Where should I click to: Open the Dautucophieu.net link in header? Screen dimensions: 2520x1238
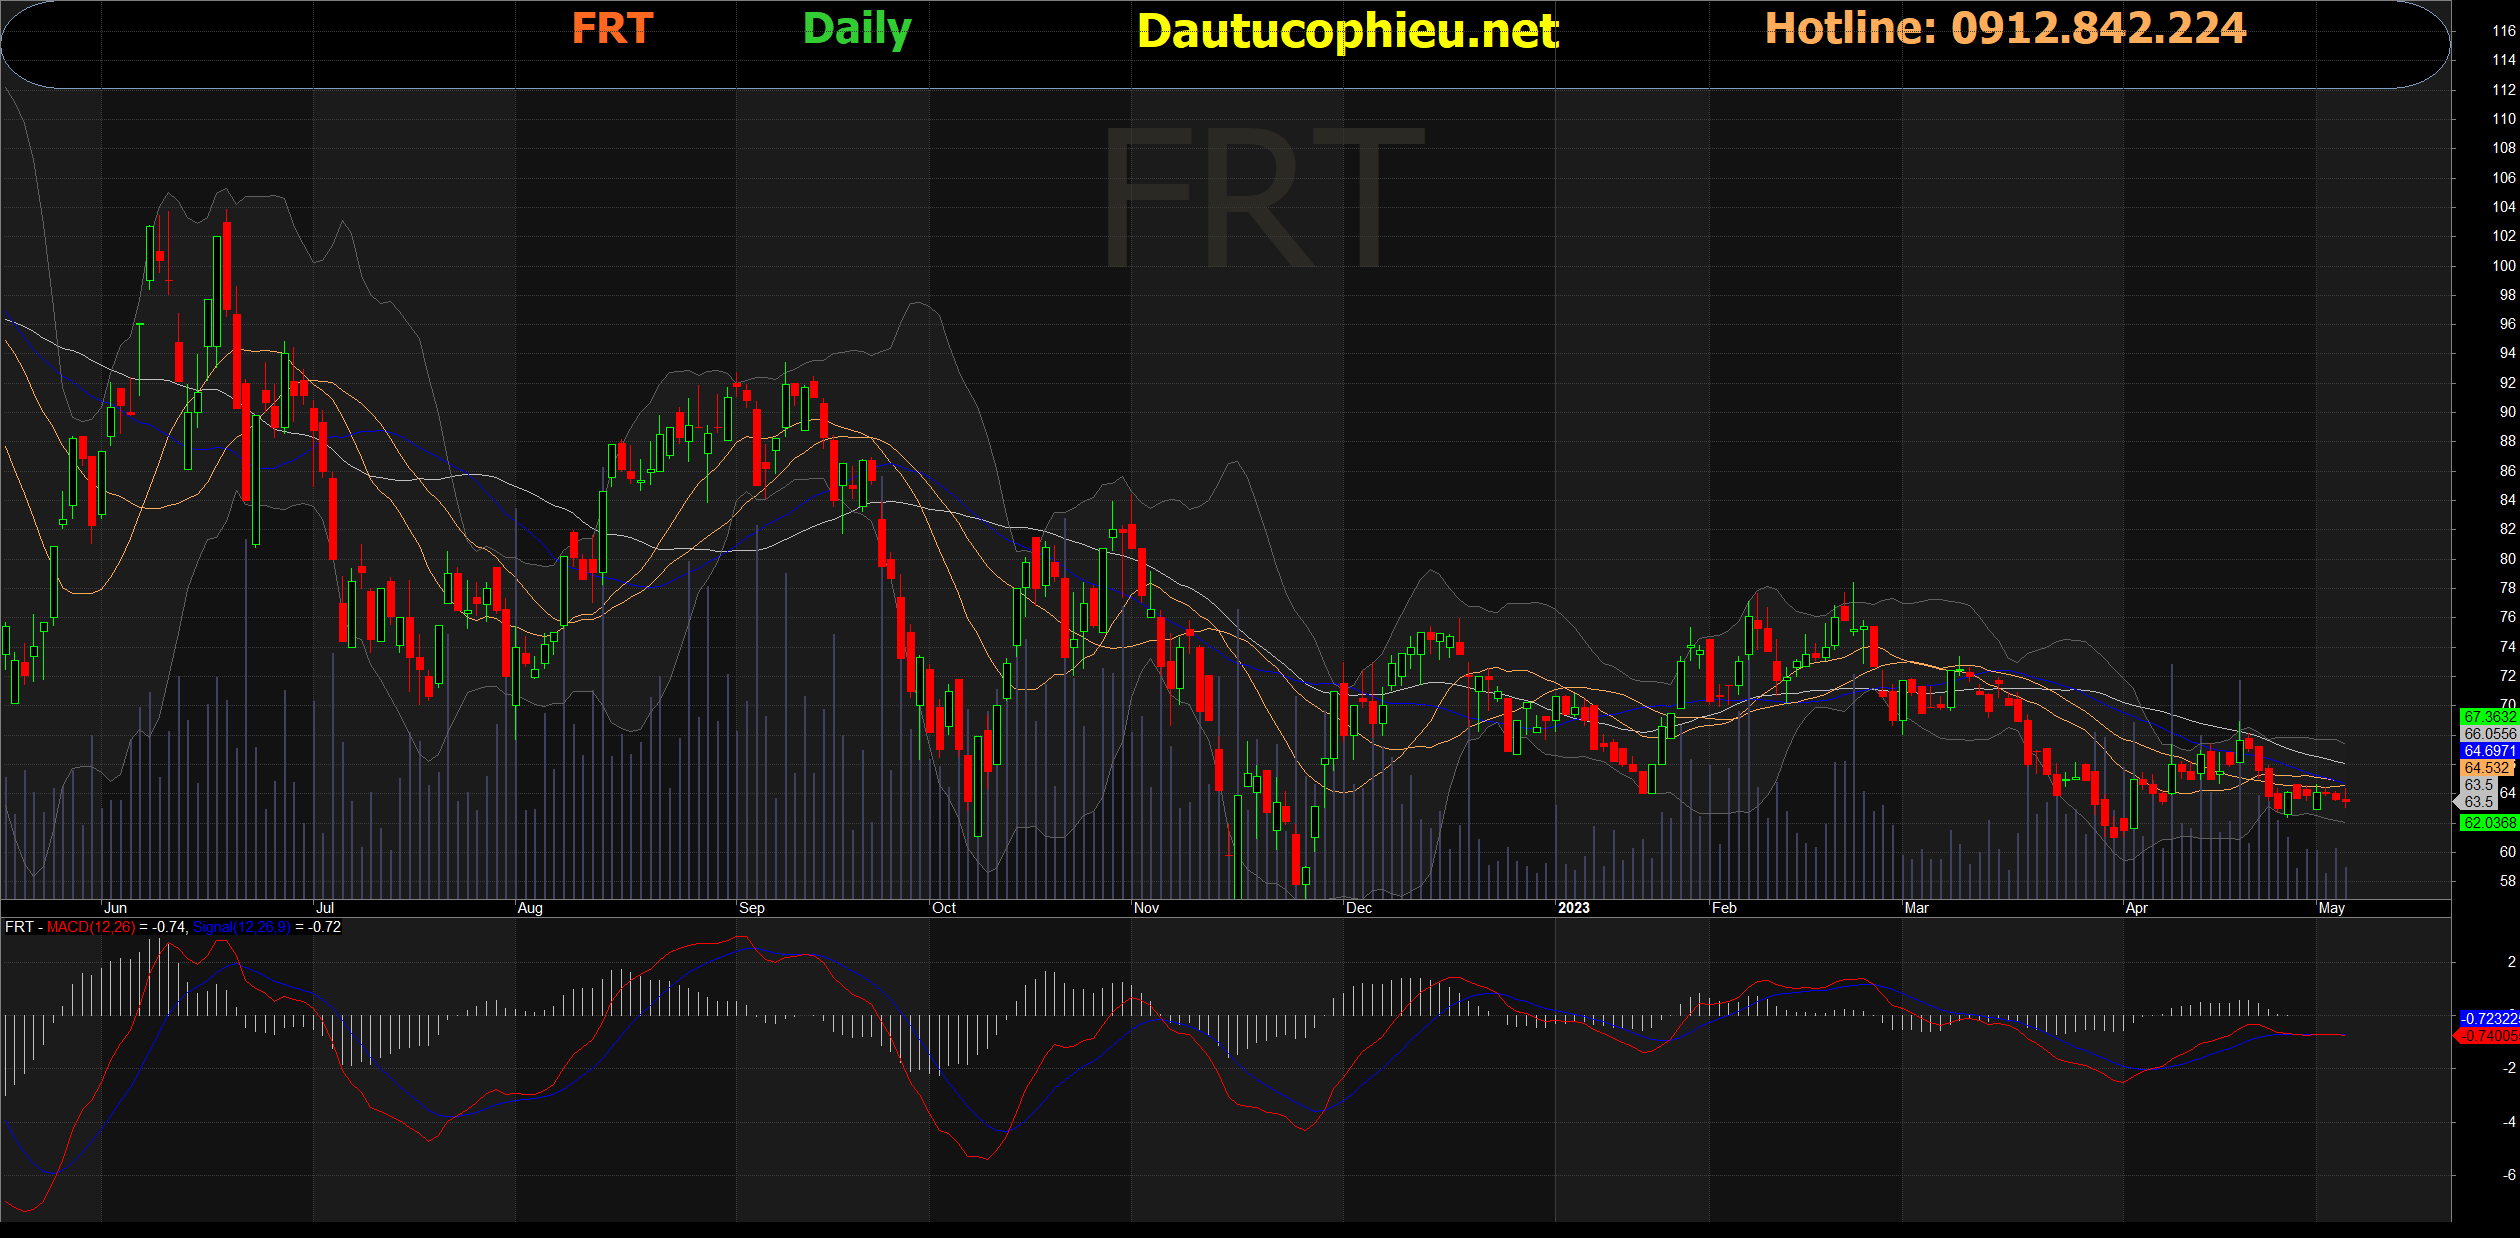coord(1347,31)
